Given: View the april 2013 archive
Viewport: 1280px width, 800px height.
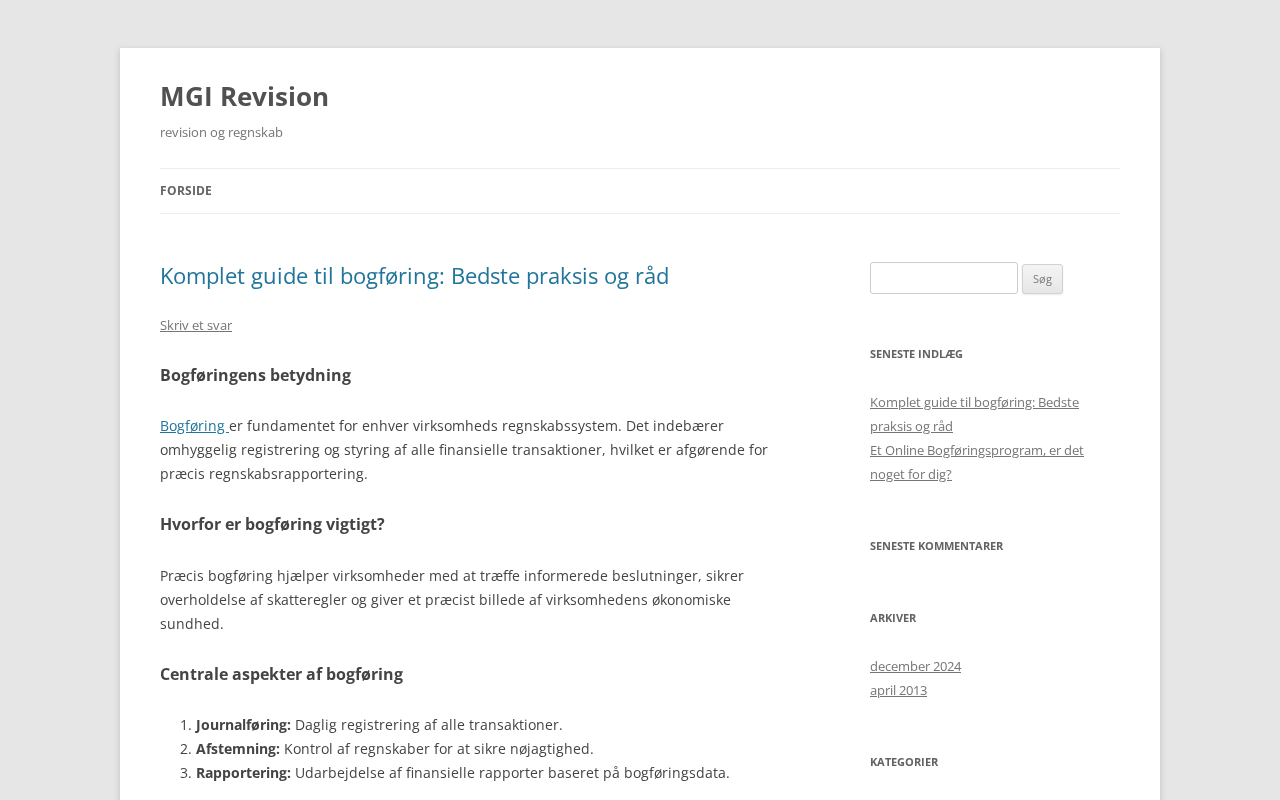Looking at the screenshot, I should click(x=898, y=690).
